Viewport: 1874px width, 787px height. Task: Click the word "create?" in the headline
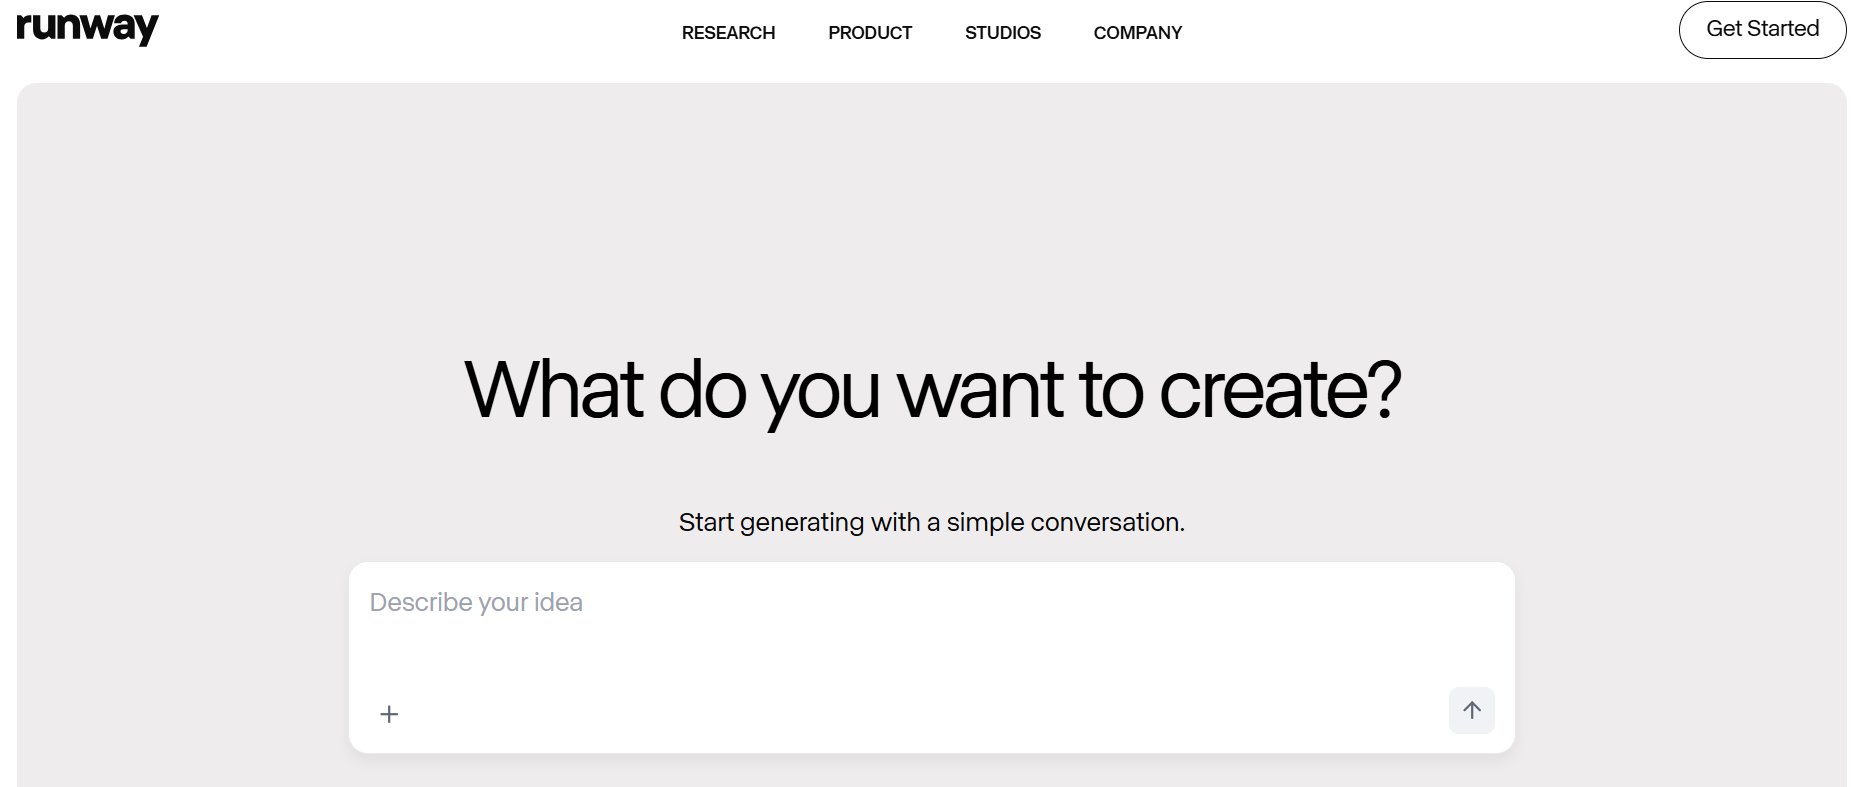pos(1280,391)
